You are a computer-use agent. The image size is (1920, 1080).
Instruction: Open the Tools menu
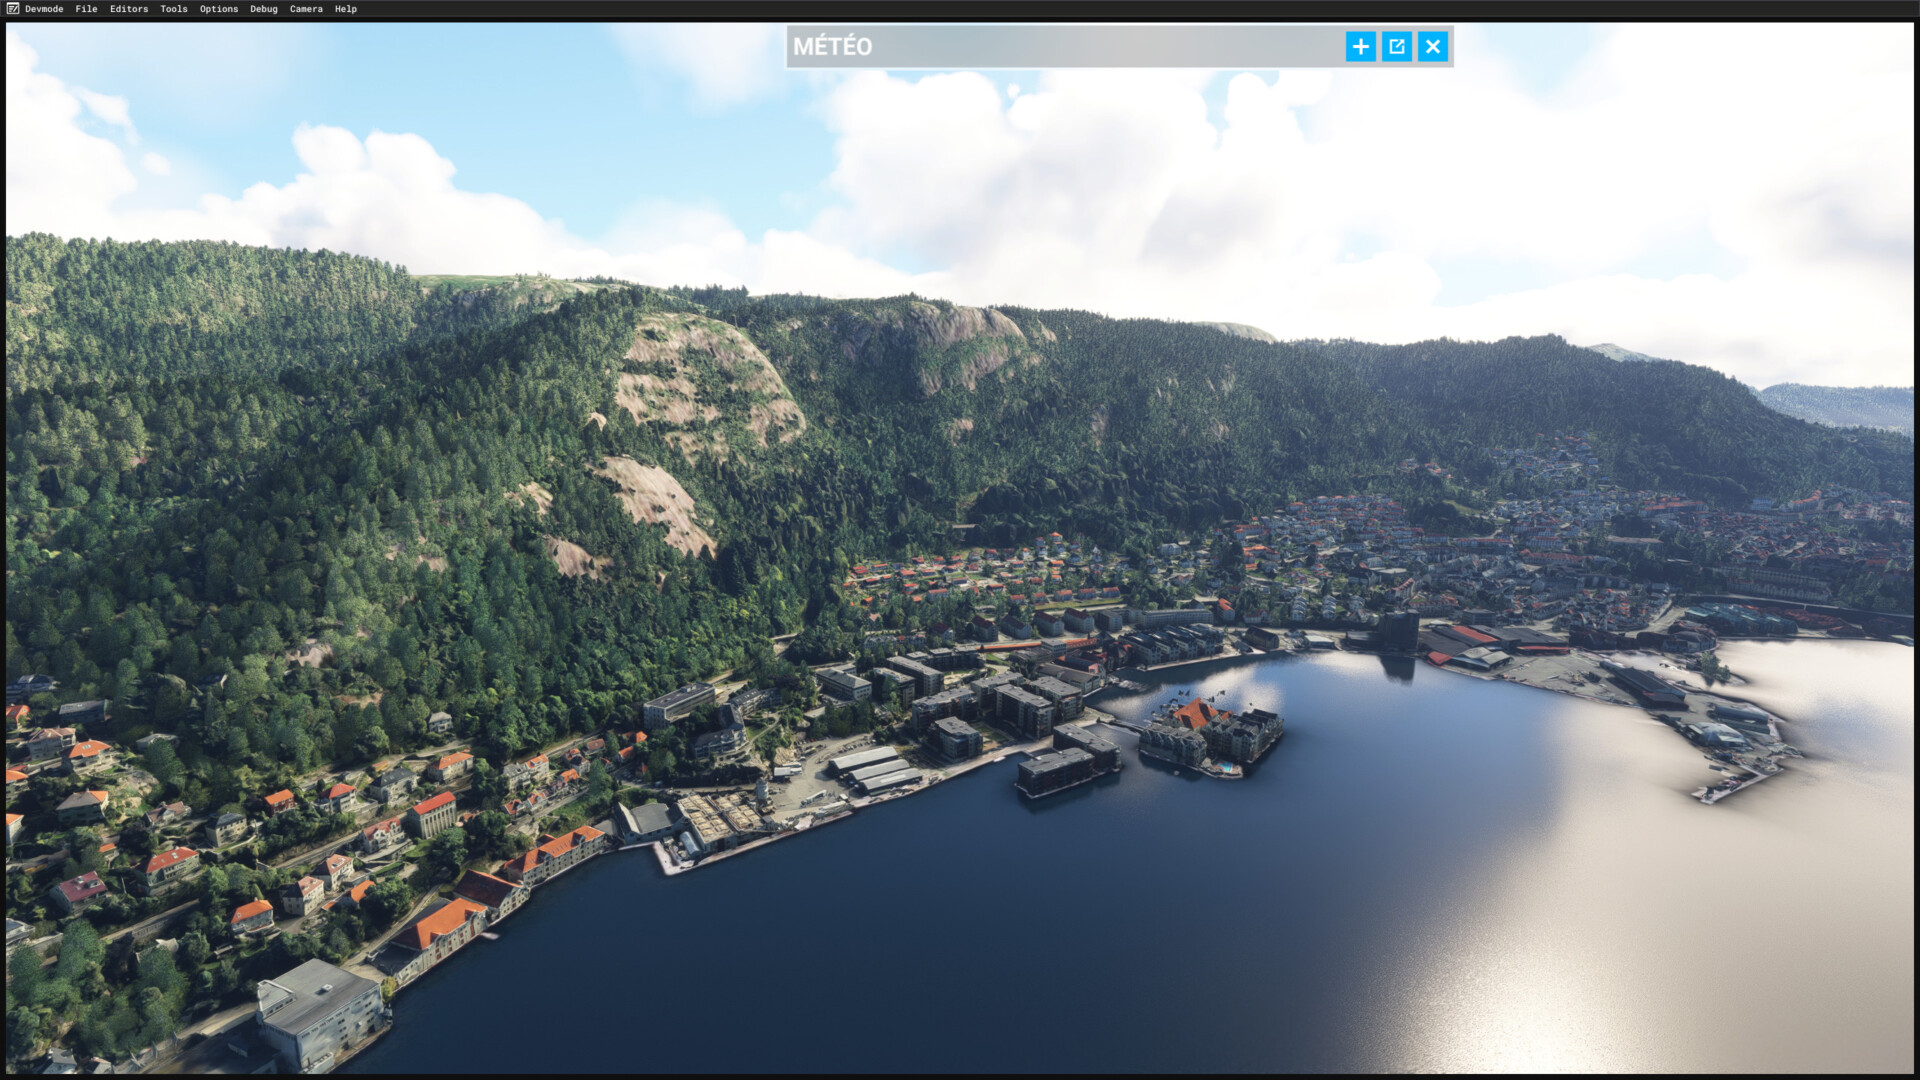(x=173, y=9)
